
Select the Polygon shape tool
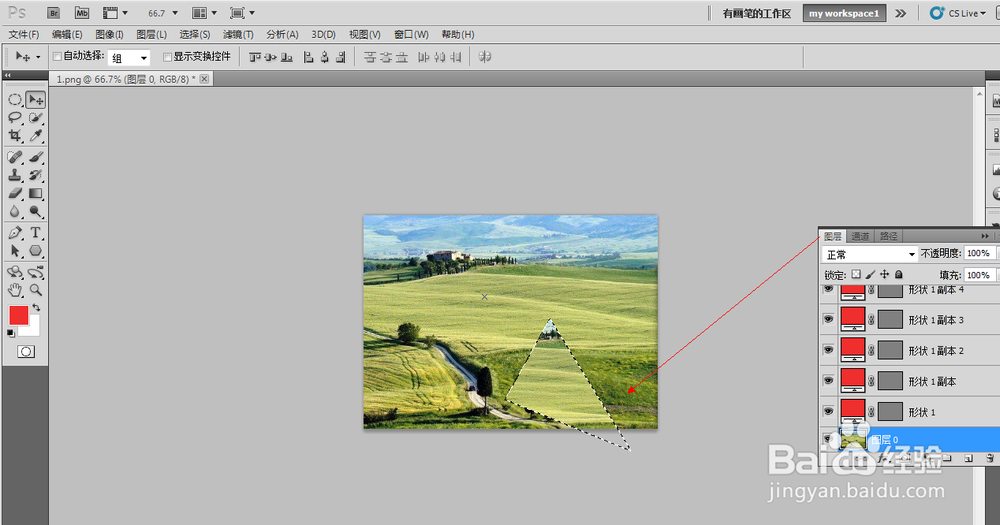coord(36,251)
